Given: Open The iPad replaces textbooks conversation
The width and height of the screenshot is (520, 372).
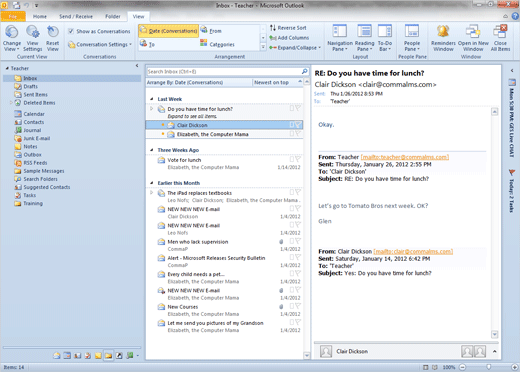Looking at the screenshot, I should pyautogui.click(x=224, y=196).
